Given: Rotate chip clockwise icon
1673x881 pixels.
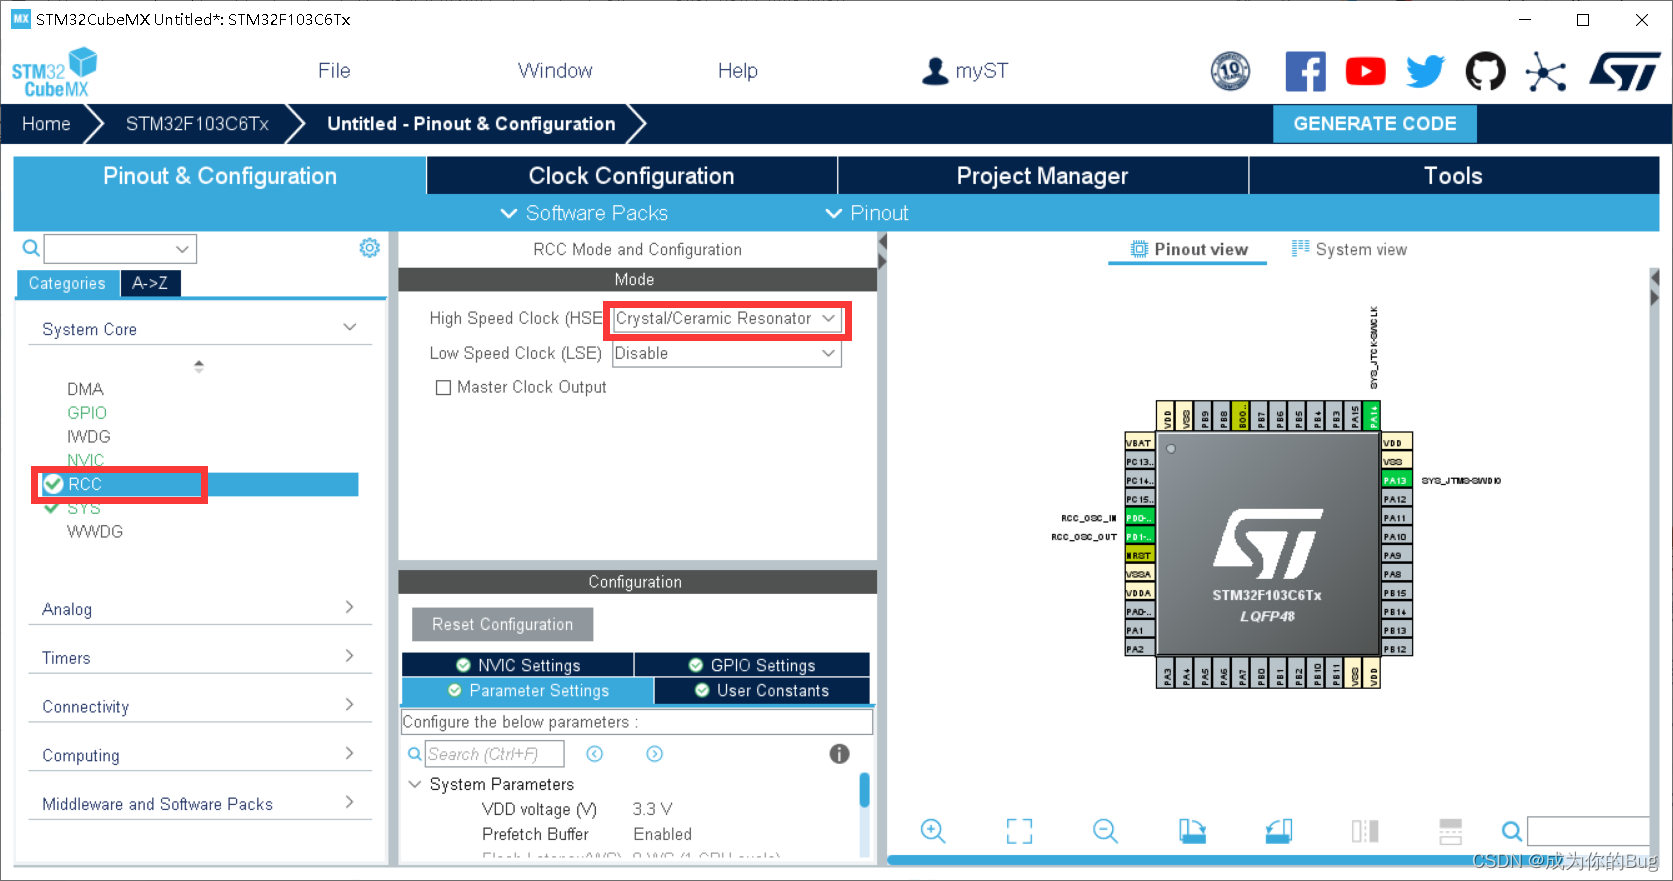Looking at the screenshot, I should point(1192,831).
